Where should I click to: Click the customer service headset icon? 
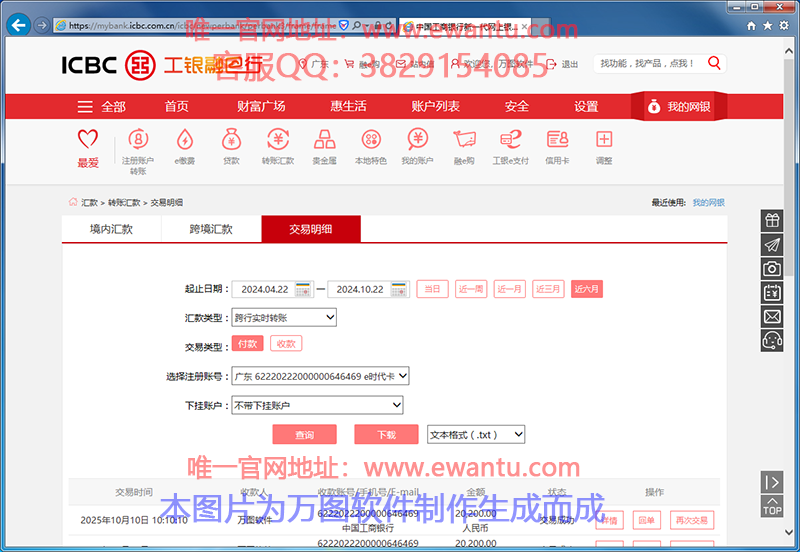pyautogui.click(x=772, y=340)
